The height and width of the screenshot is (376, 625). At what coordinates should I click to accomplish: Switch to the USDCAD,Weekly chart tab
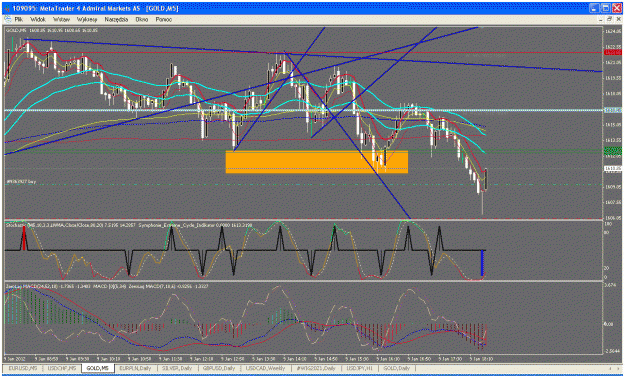(x=265, y=368)
